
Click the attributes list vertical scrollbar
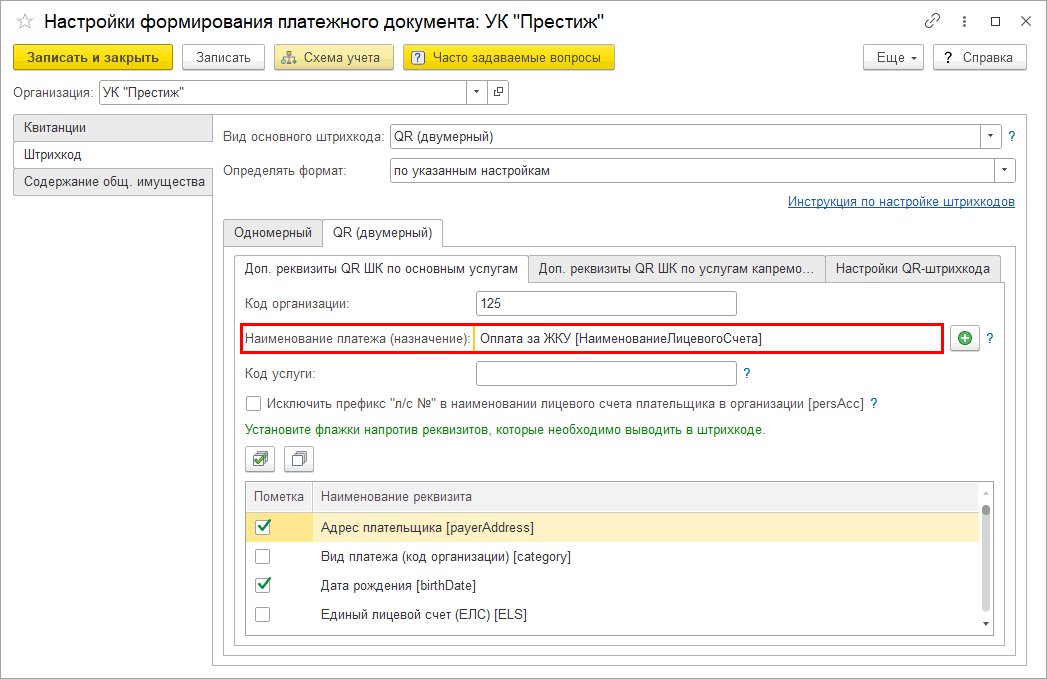click(x=985, y=560)
